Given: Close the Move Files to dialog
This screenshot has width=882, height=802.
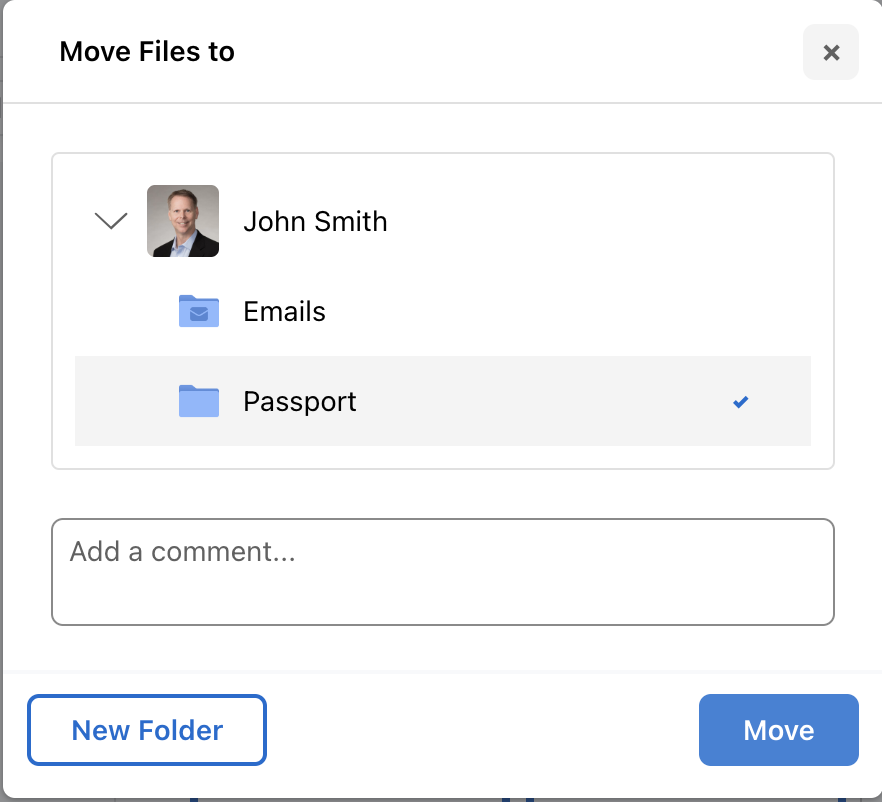Looking at the screenshot, I should (x=830, y=52).
